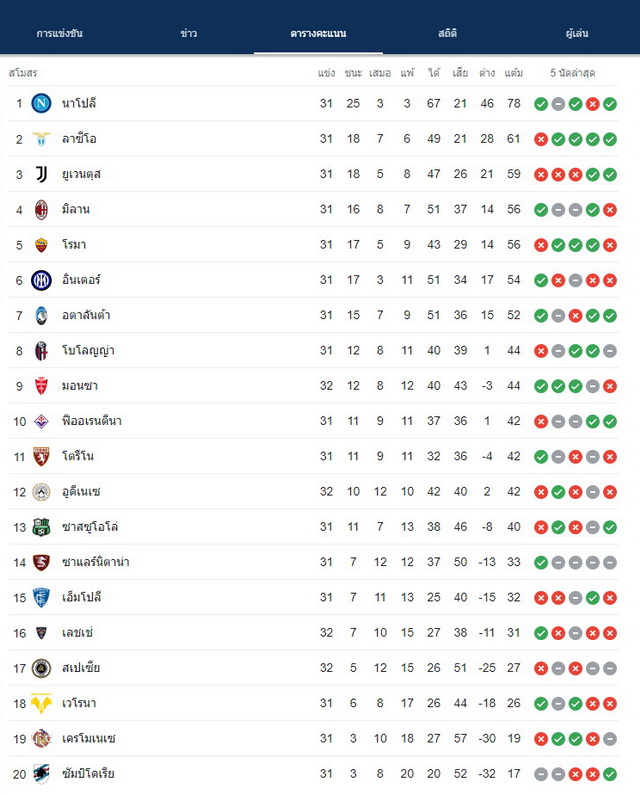
Task: Open the นาโปลี team link
Action: [79, 103]
